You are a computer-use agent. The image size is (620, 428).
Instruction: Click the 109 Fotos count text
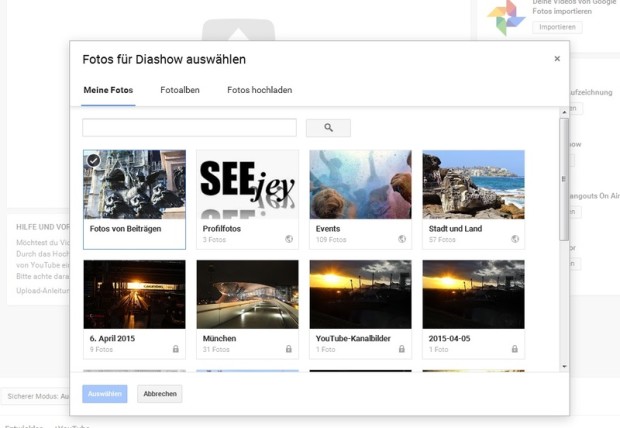pyautogui.click(x=331, y=240)
